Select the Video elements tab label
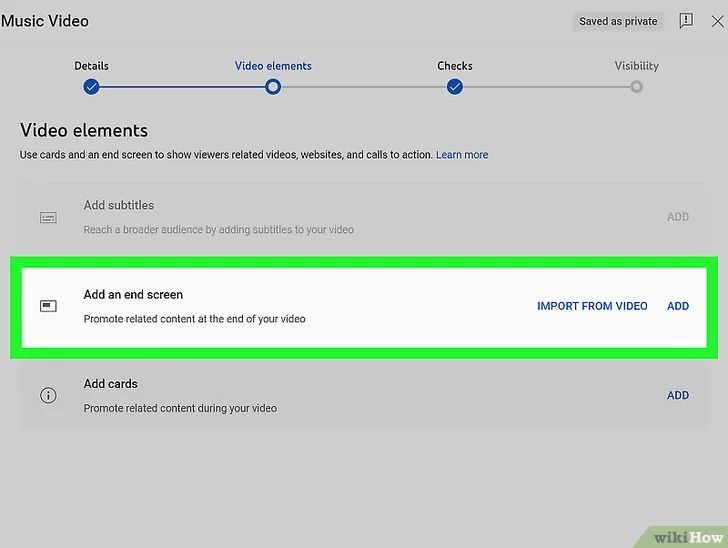 pos(273,66)
